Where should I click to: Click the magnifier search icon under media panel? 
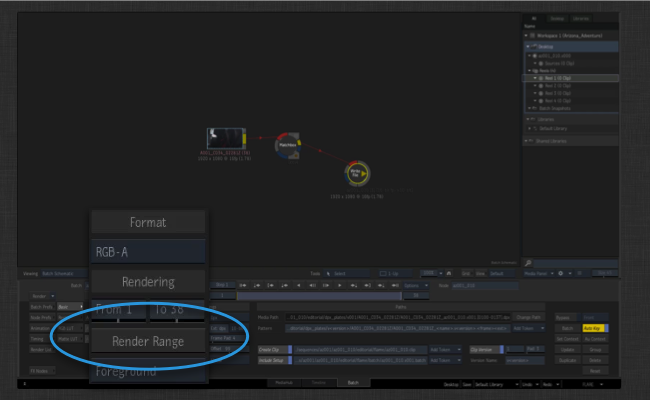click(x=528, y=263)
